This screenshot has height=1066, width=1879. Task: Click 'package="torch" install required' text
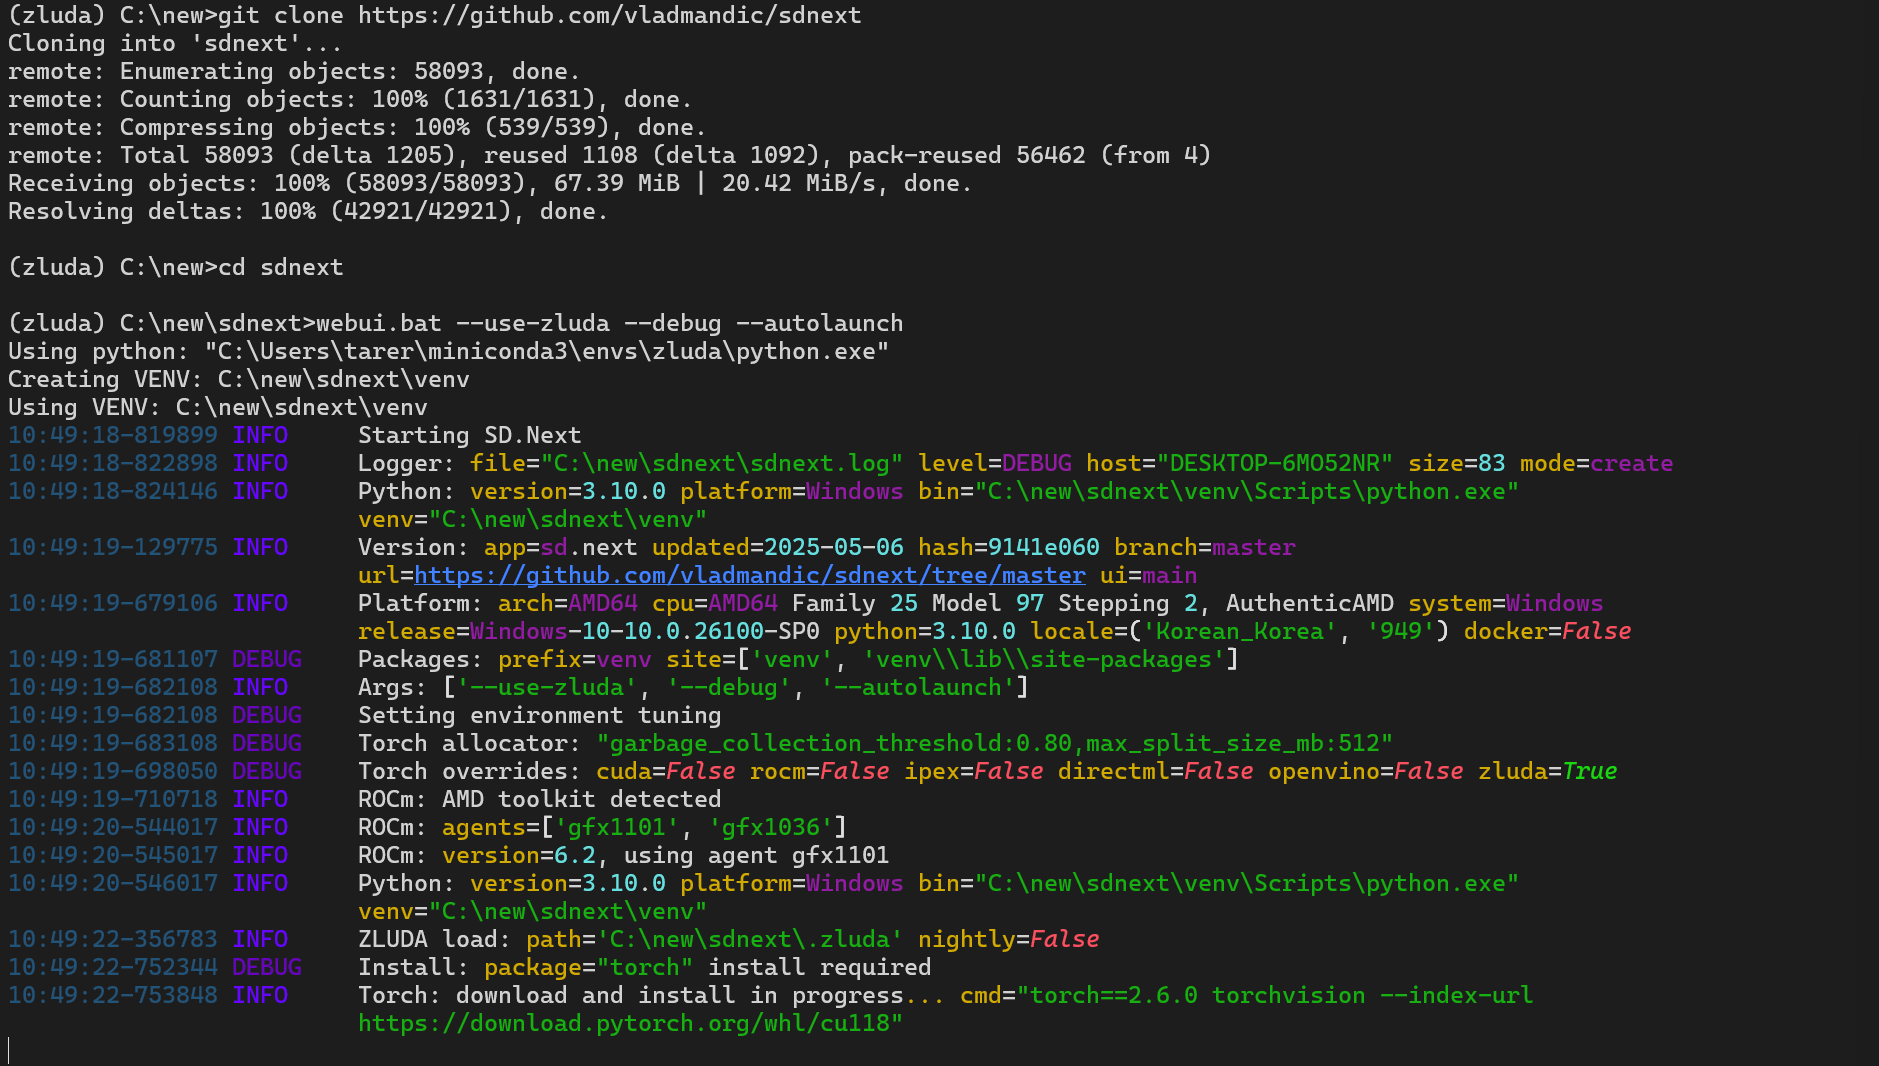point(708,968)
